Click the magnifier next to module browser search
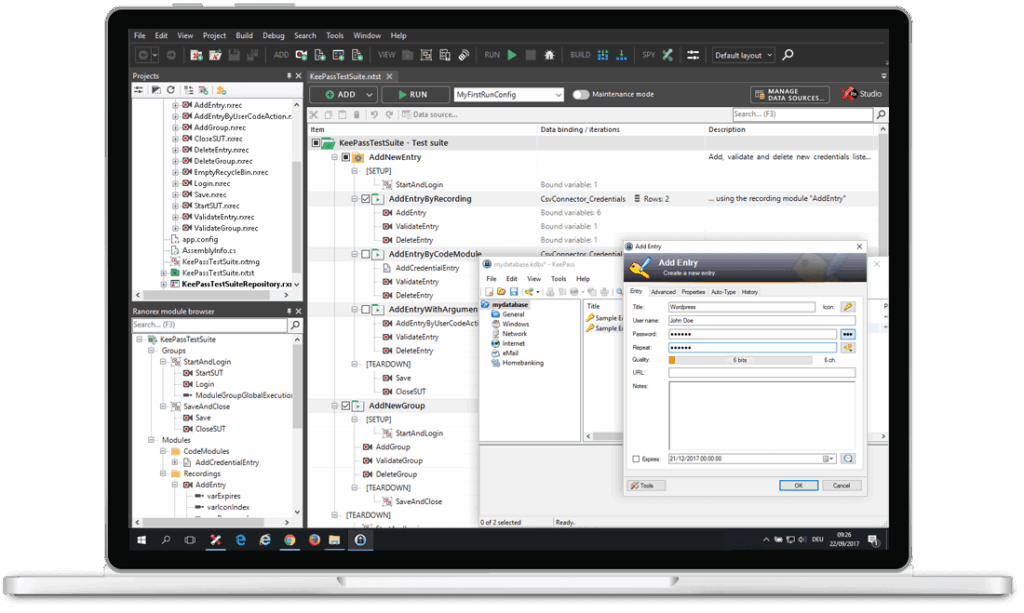This screenshot has height=613, width=1024. [295, 325]
